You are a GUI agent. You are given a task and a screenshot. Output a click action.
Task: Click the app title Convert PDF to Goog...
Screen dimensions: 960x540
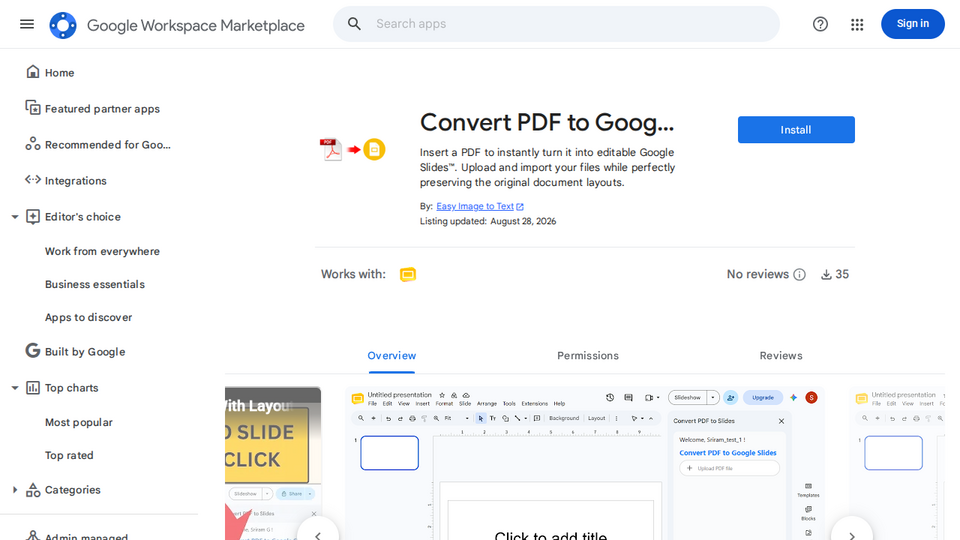tap(547, 122)
